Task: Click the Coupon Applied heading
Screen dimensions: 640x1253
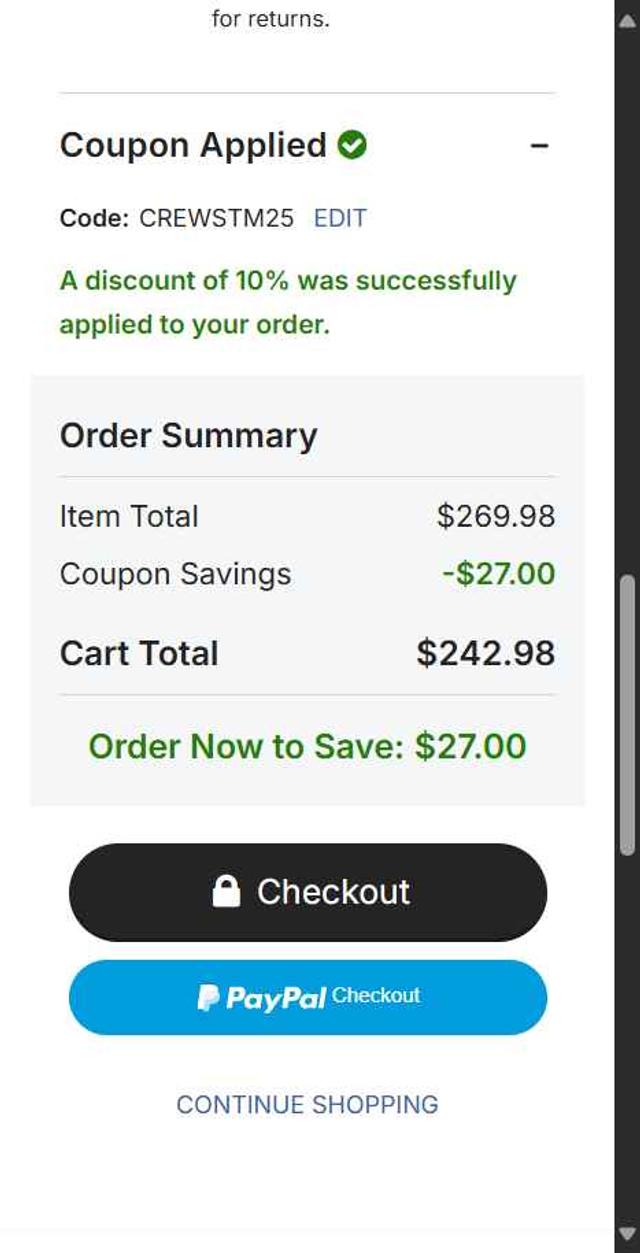Action: coord(193,145)
